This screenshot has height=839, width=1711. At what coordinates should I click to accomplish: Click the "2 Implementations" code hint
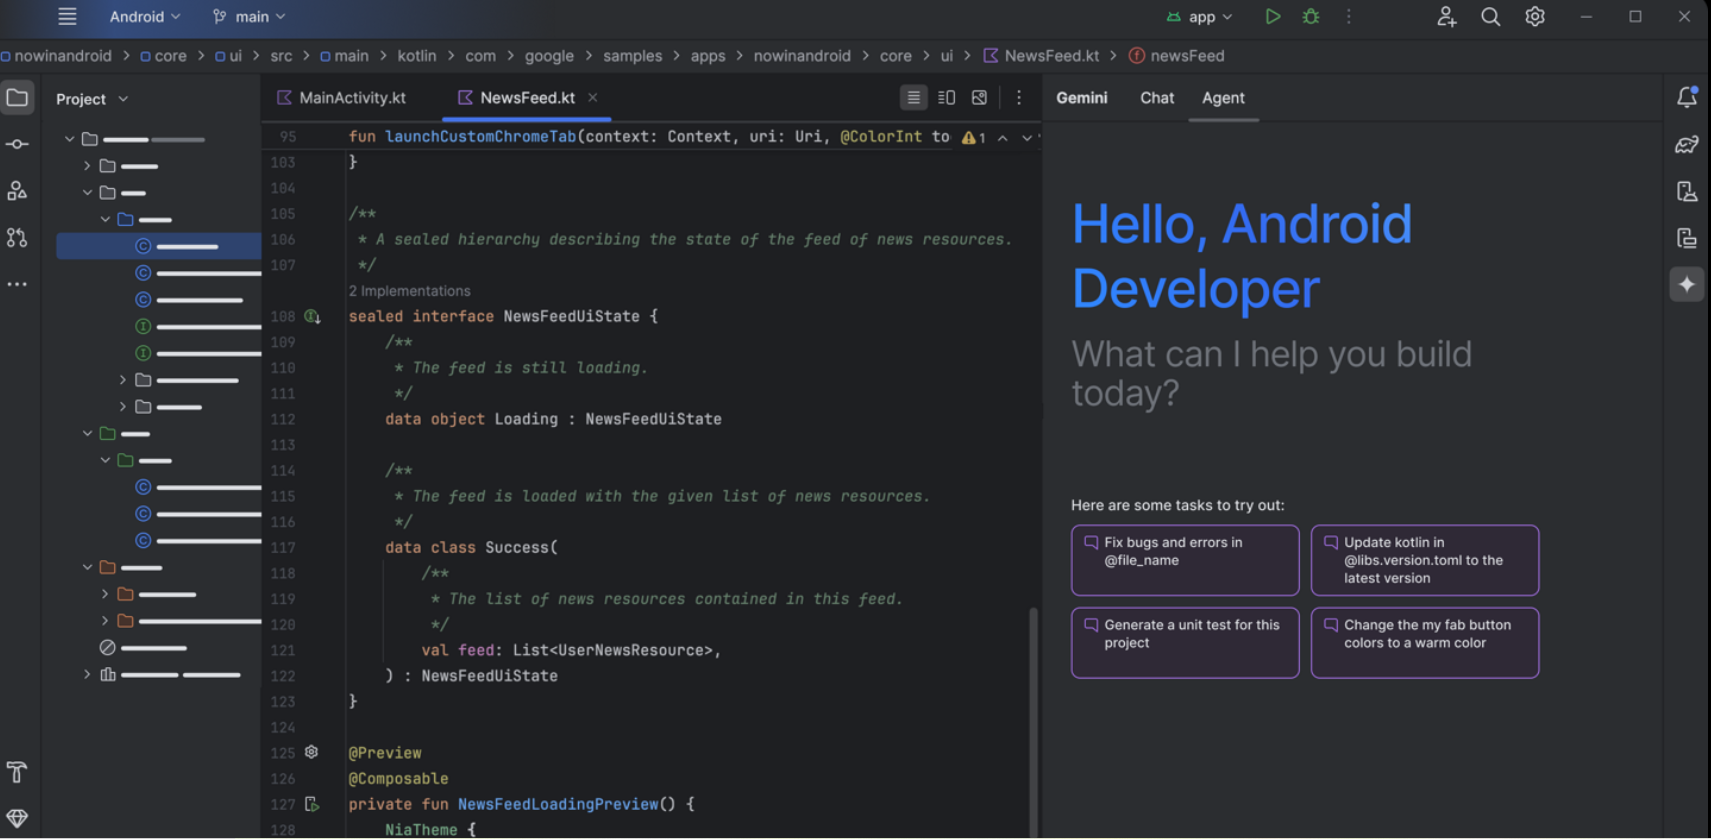(x=409, y=291)
